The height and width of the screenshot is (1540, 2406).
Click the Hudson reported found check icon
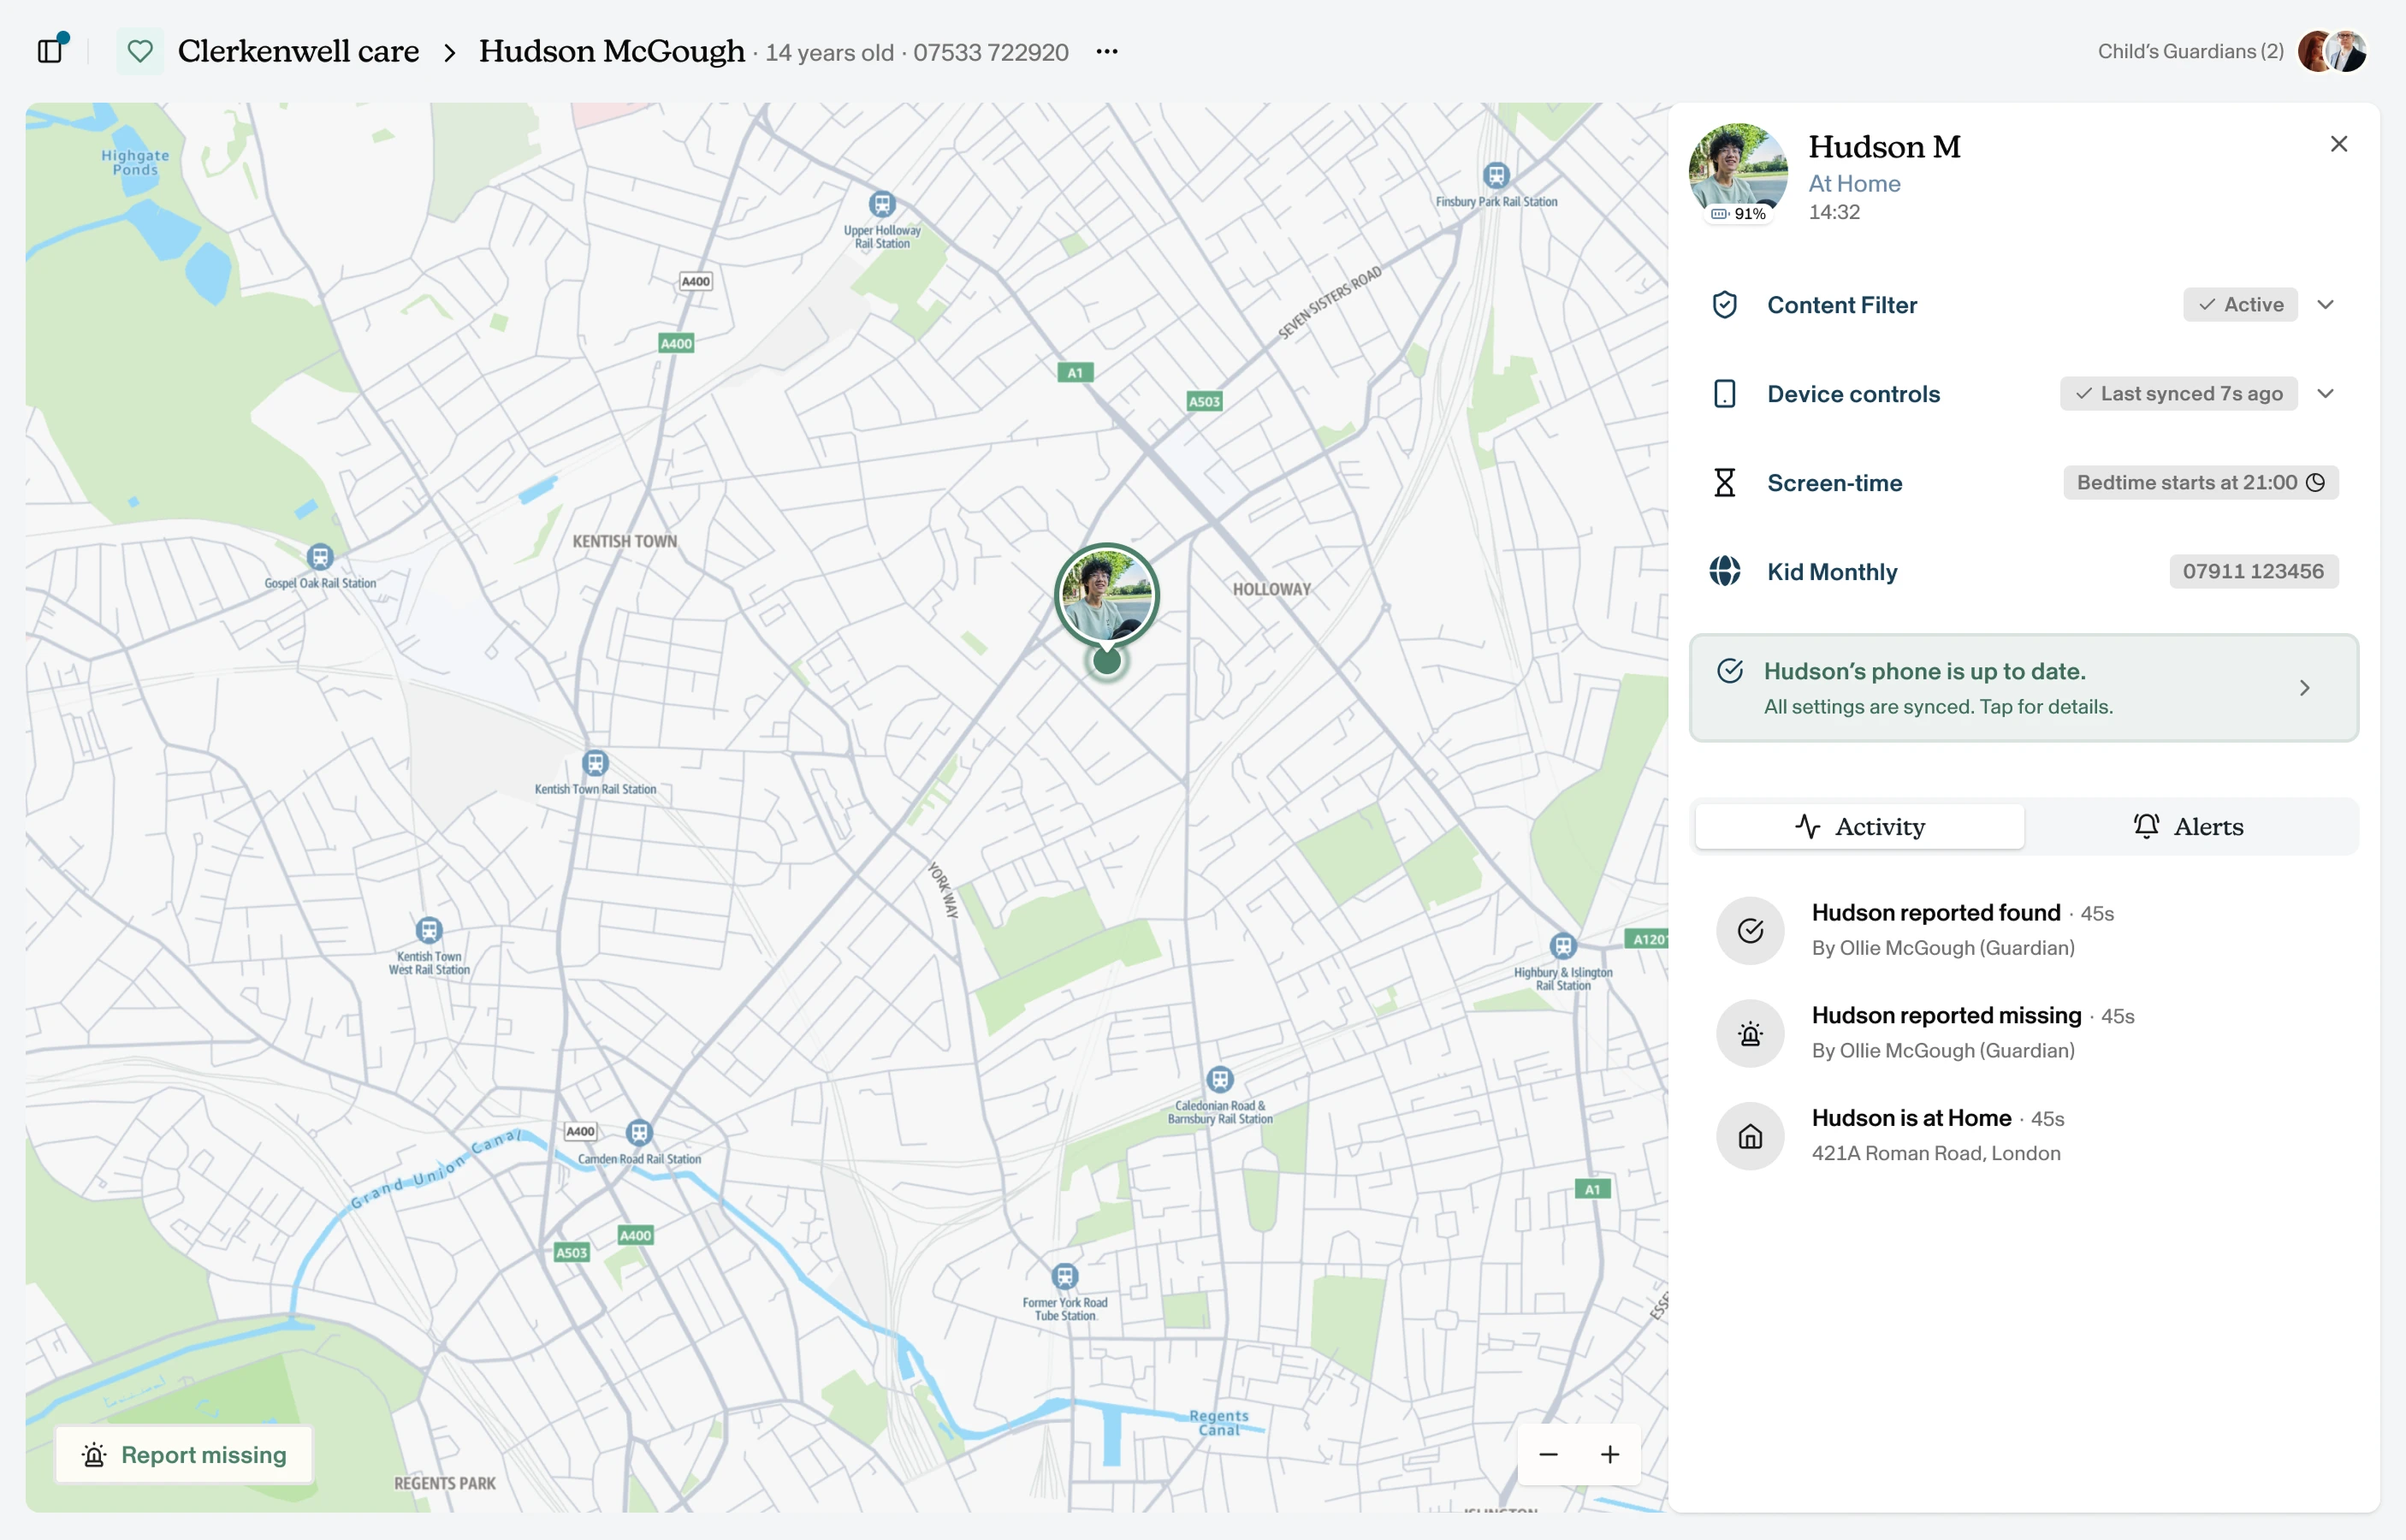coord(1750,931)
